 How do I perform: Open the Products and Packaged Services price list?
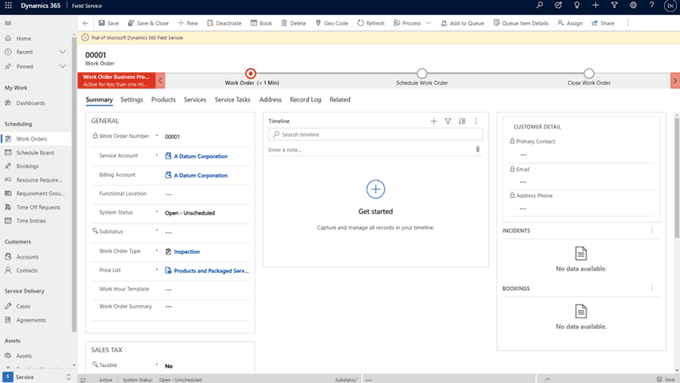[x=211, y=271]
